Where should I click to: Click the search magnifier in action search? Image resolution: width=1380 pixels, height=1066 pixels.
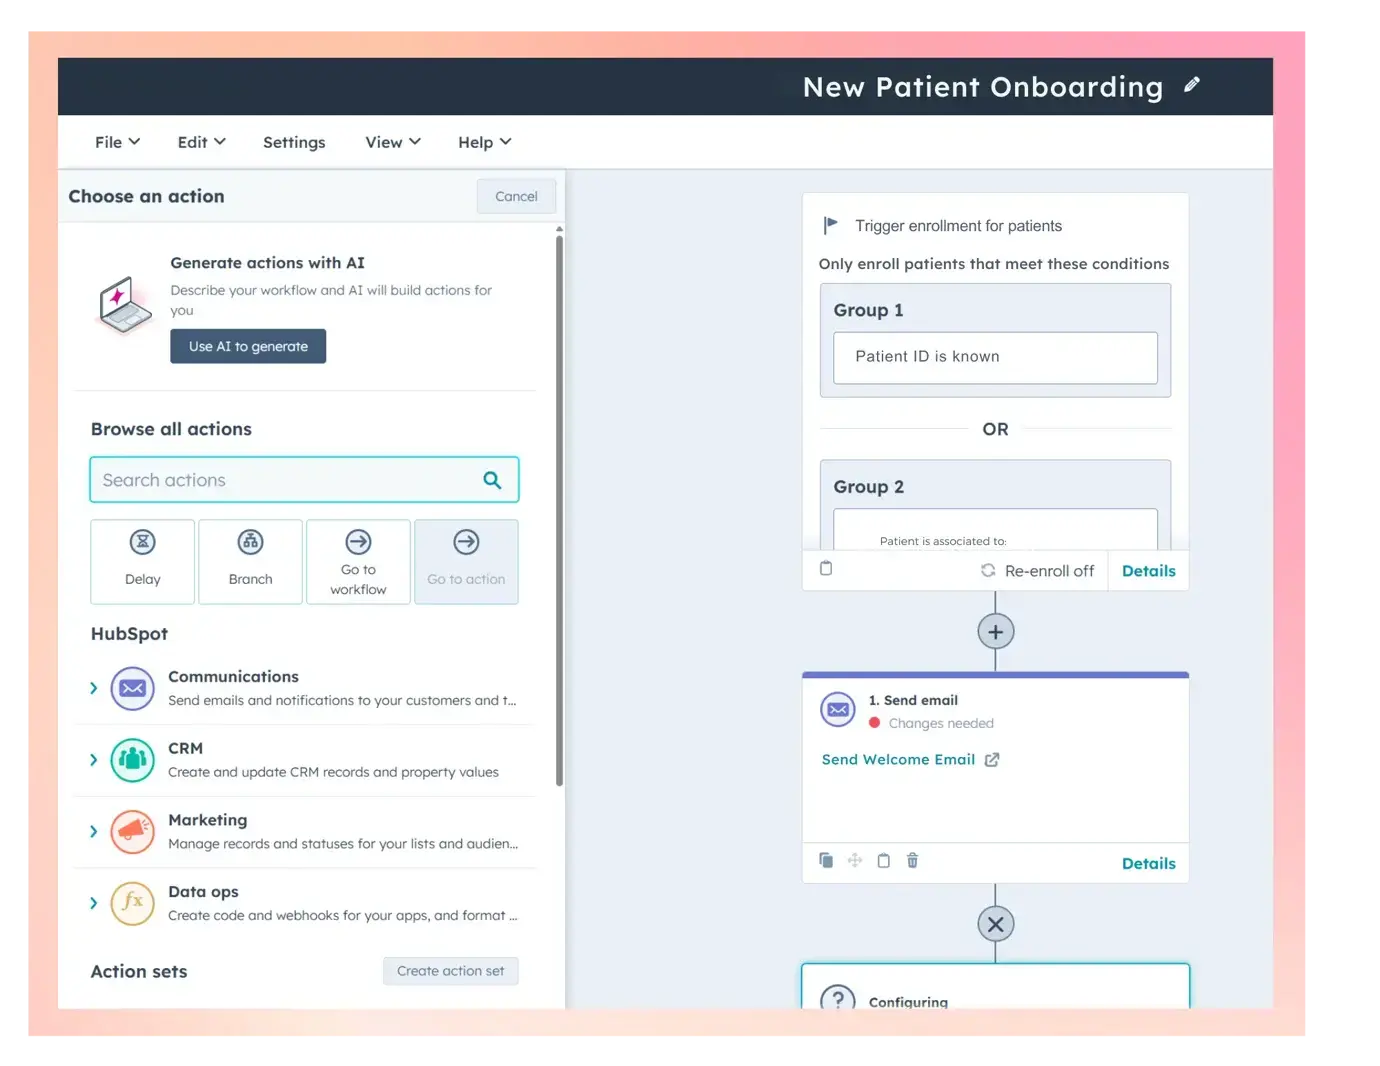492,480
